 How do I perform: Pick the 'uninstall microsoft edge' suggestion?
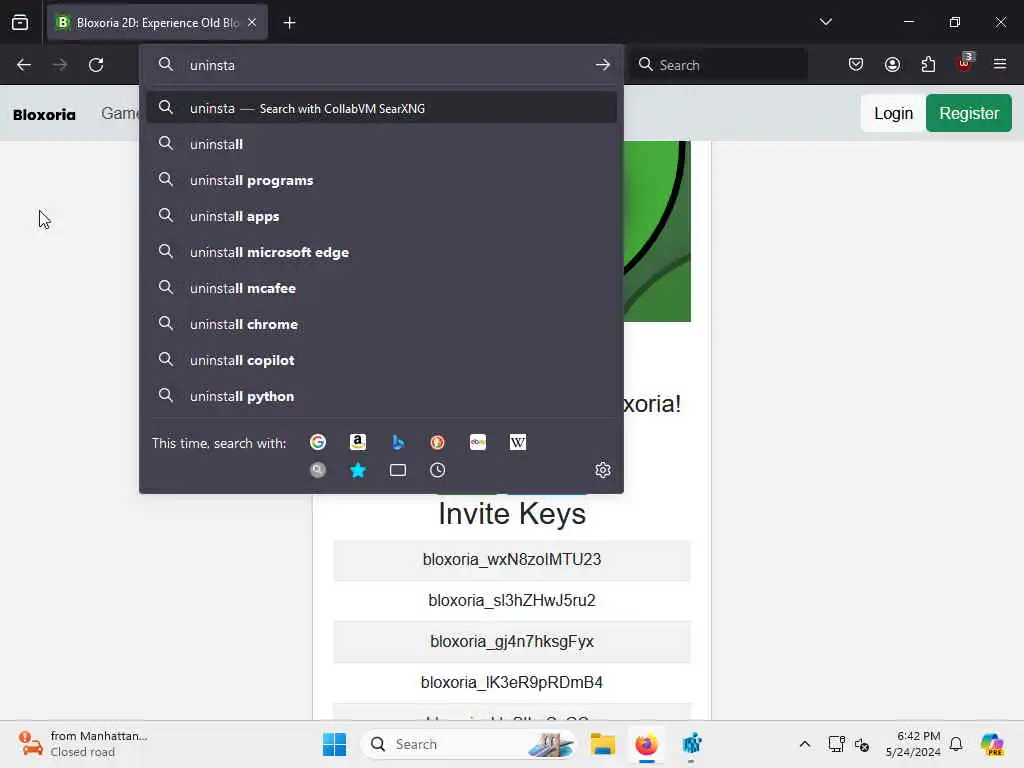pos(381,252)
